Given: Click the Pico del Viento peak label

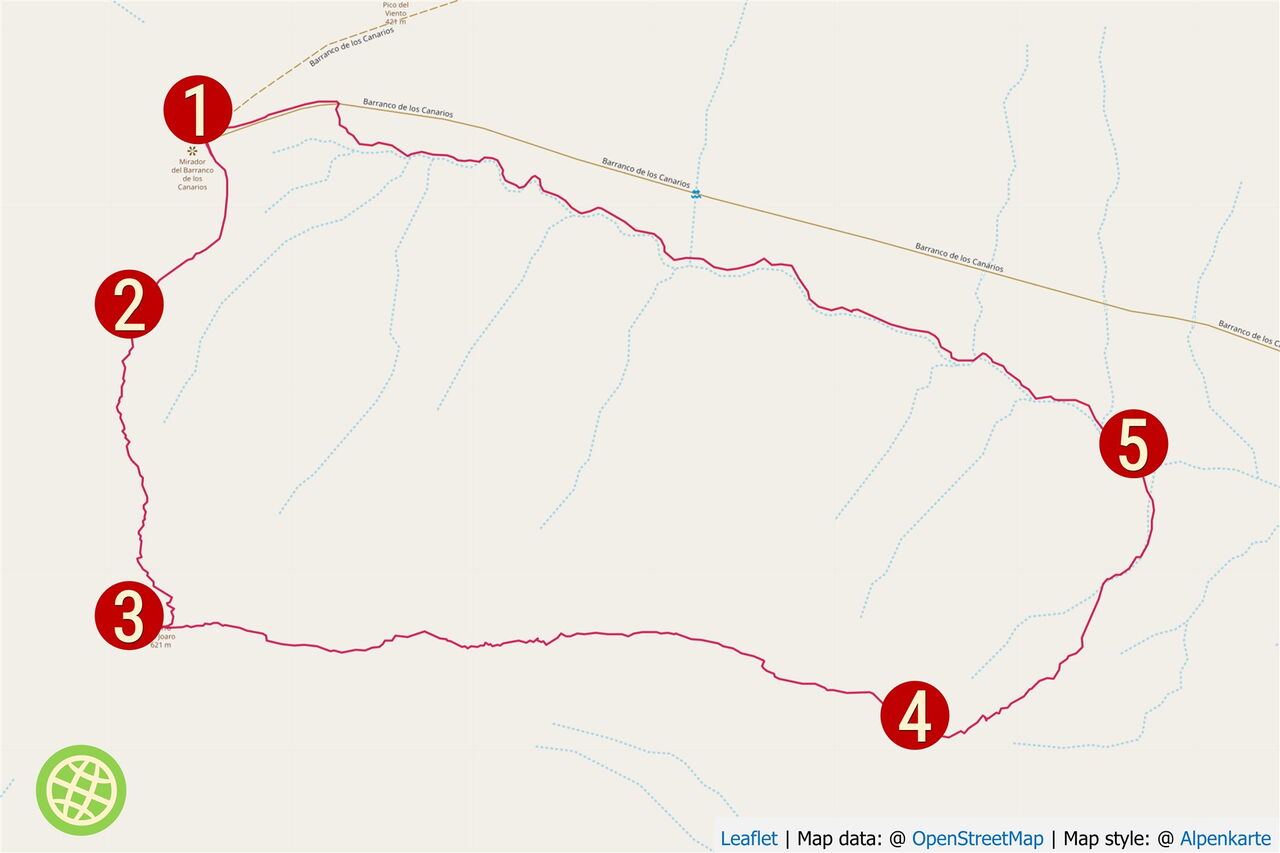Looking at the screenshot, I should point(396,12).
